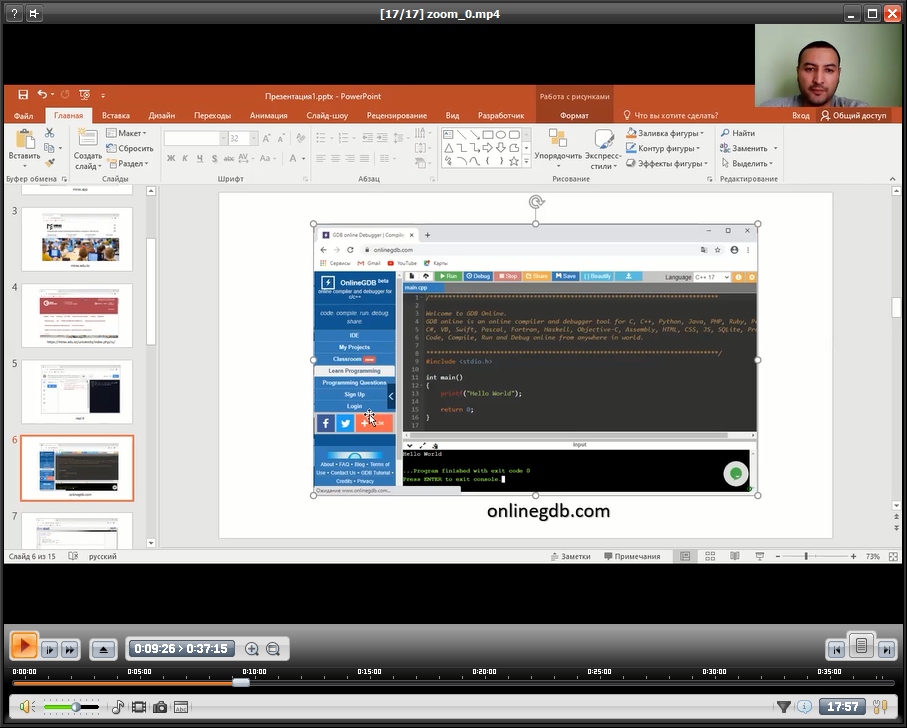Viewport: 907px width, 728px height.
Task: Click the filmstrip video icon
Action: 139,707
